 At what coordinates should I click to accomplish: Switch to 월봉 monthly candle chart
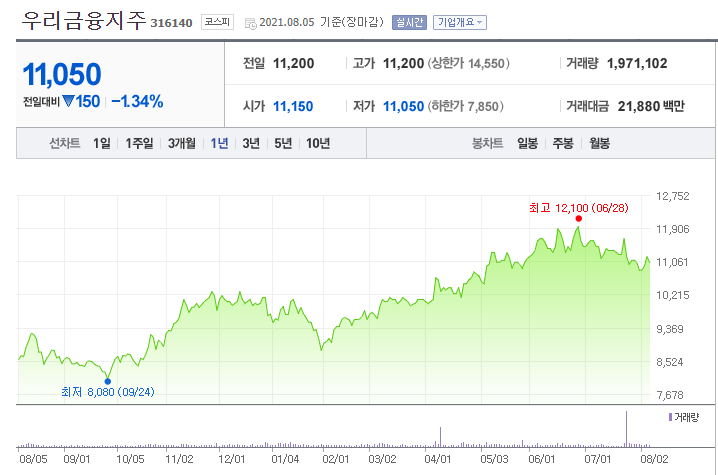pos(599,143)
